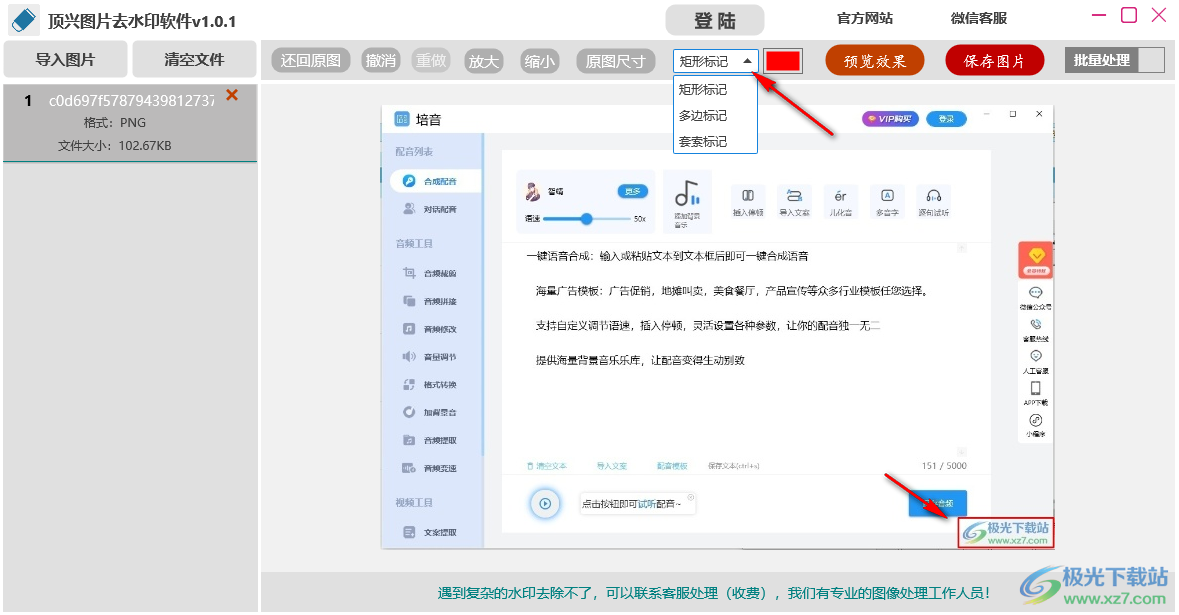Click 音频提取 tool in loaded image sidebar
Viewport: 1179px width, 615px height.
(431, 440)
